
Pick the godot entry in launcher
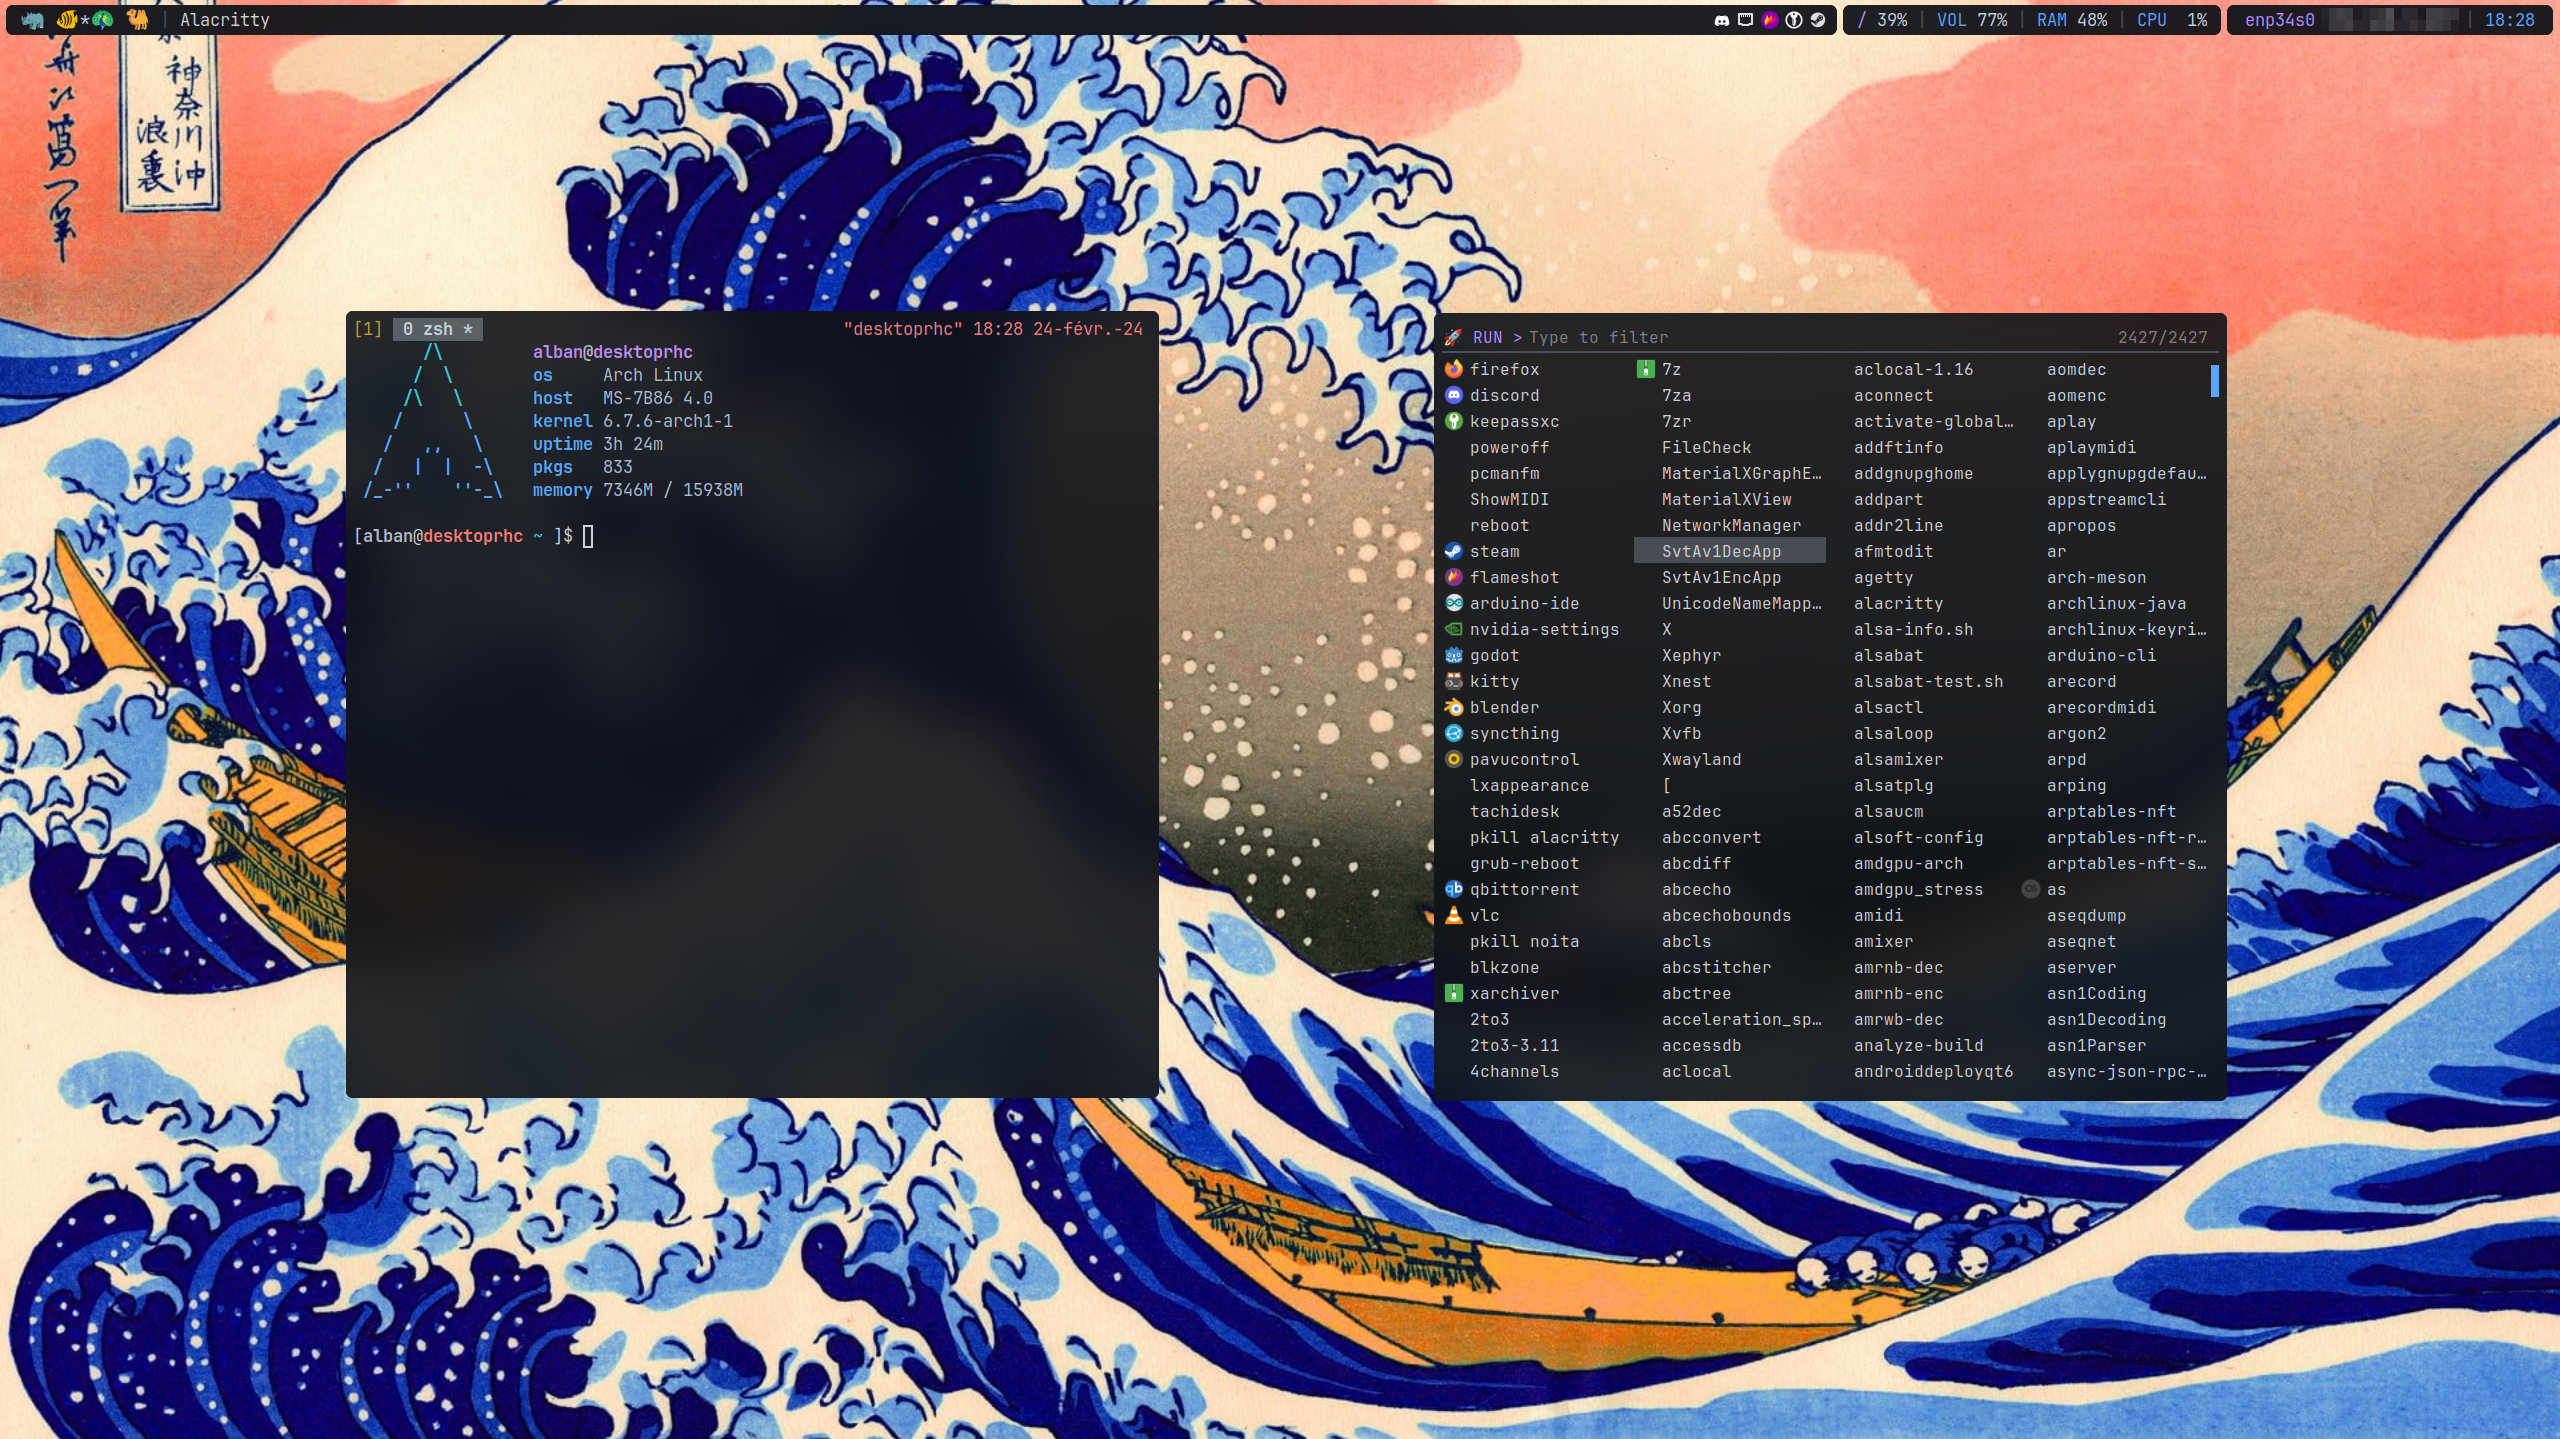tap(1494, 655)
